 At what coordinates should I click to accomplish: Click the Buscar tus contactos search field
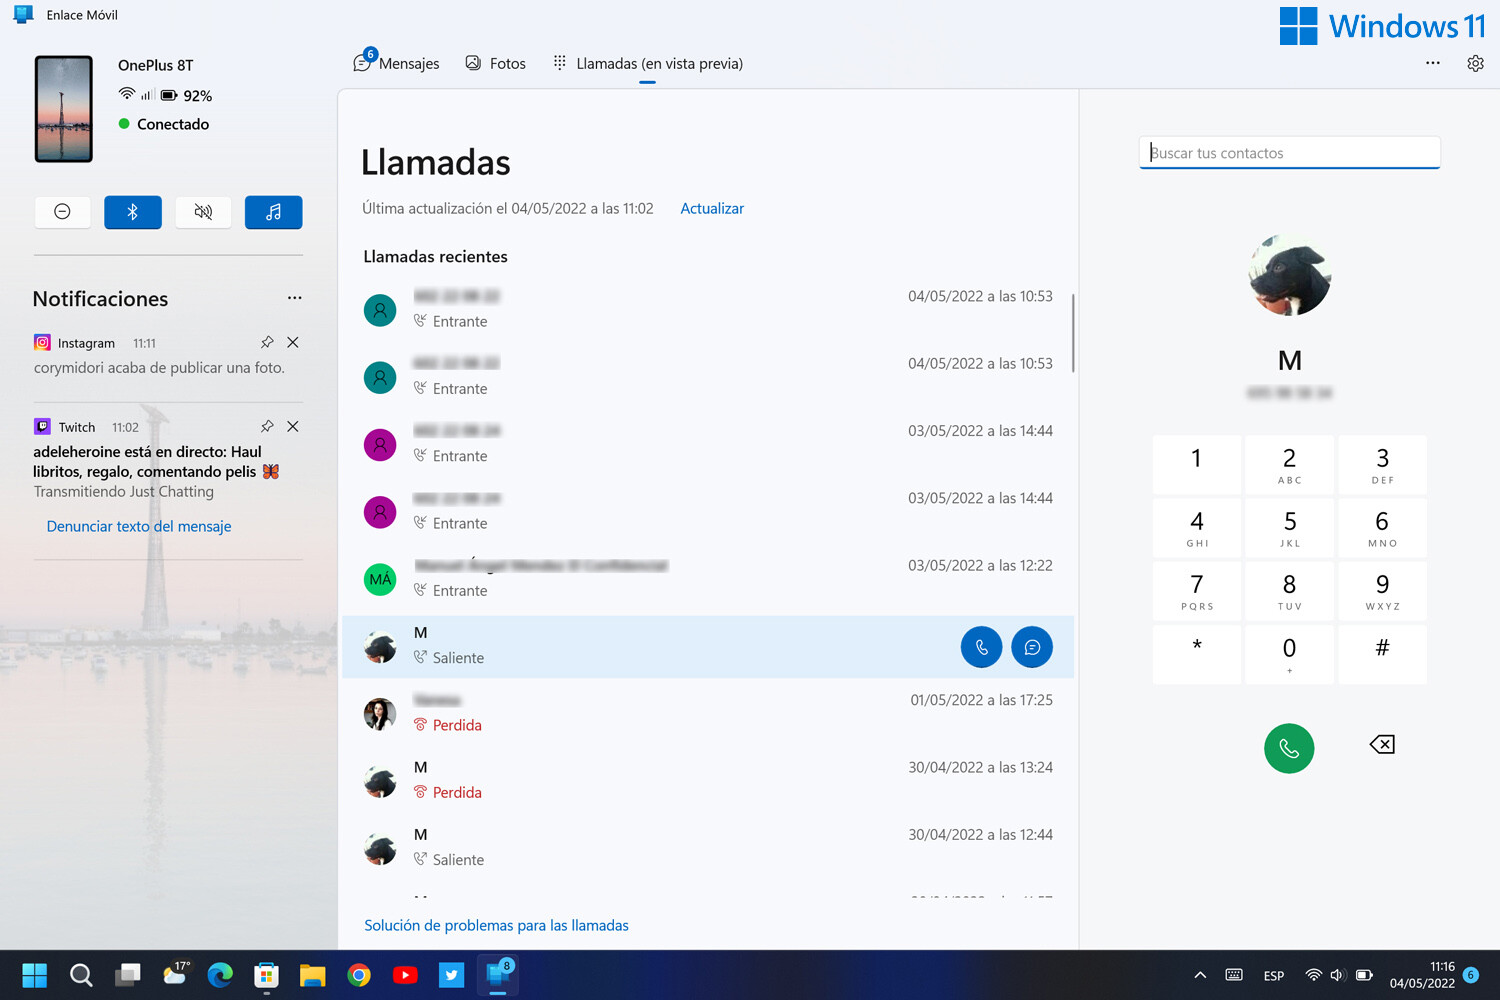[x=1289, y=152]
